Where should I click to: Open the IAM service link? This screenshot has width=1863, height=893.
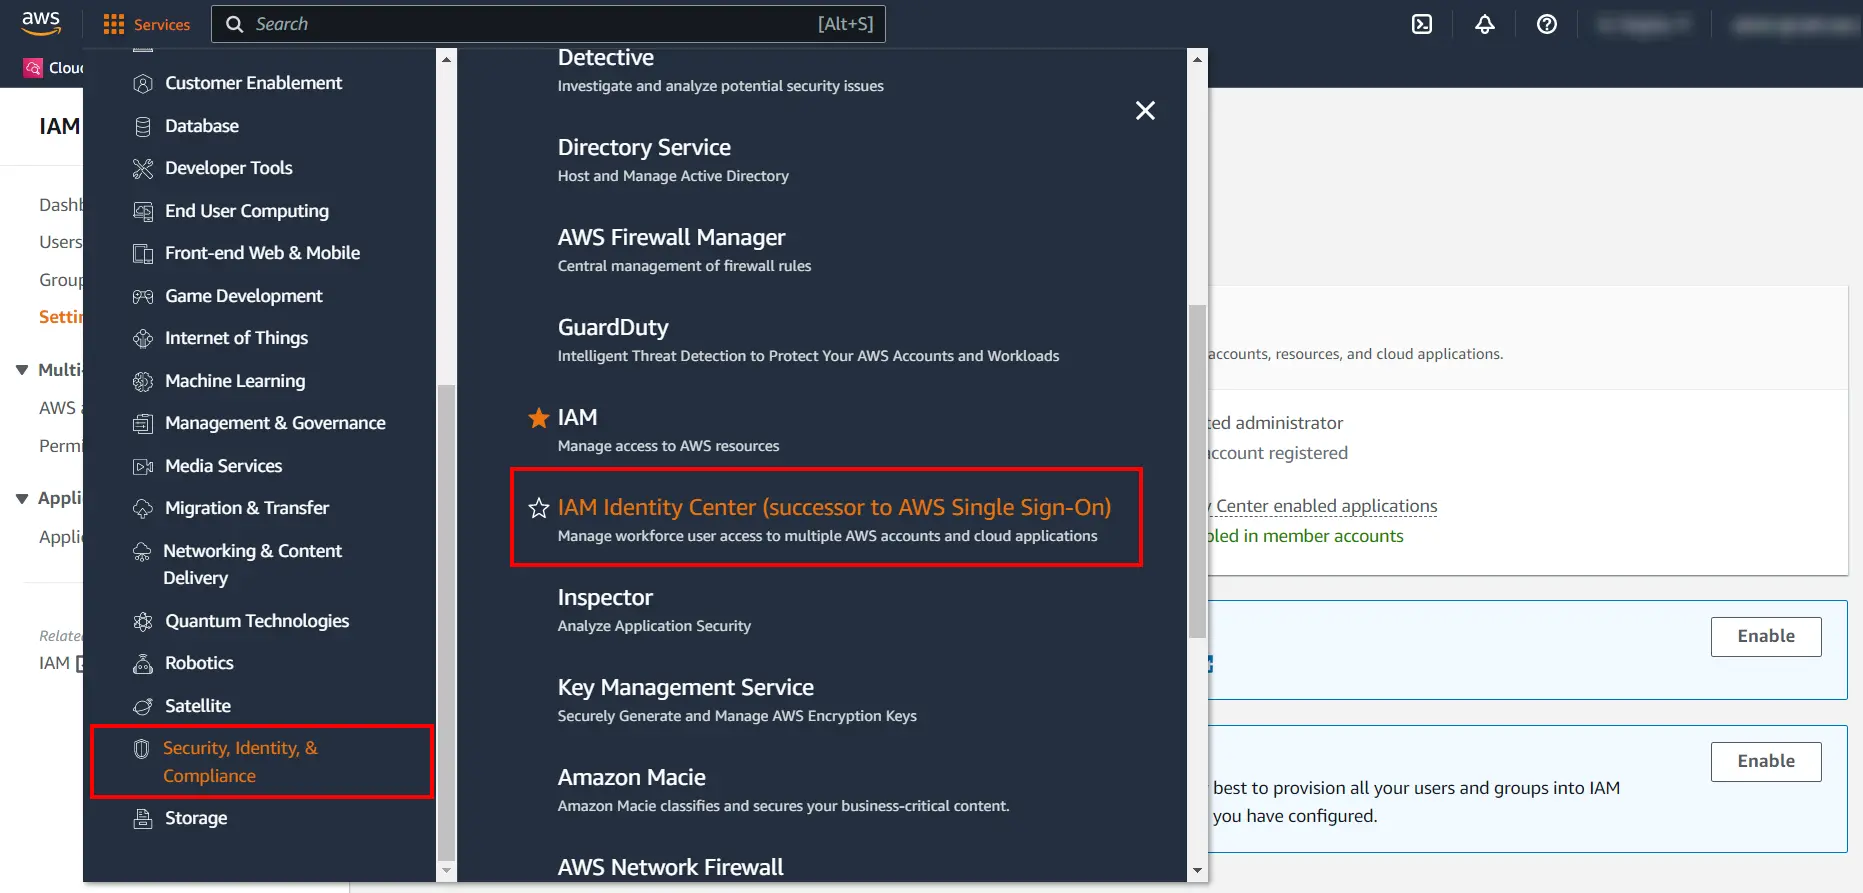[x=577, y=417]
